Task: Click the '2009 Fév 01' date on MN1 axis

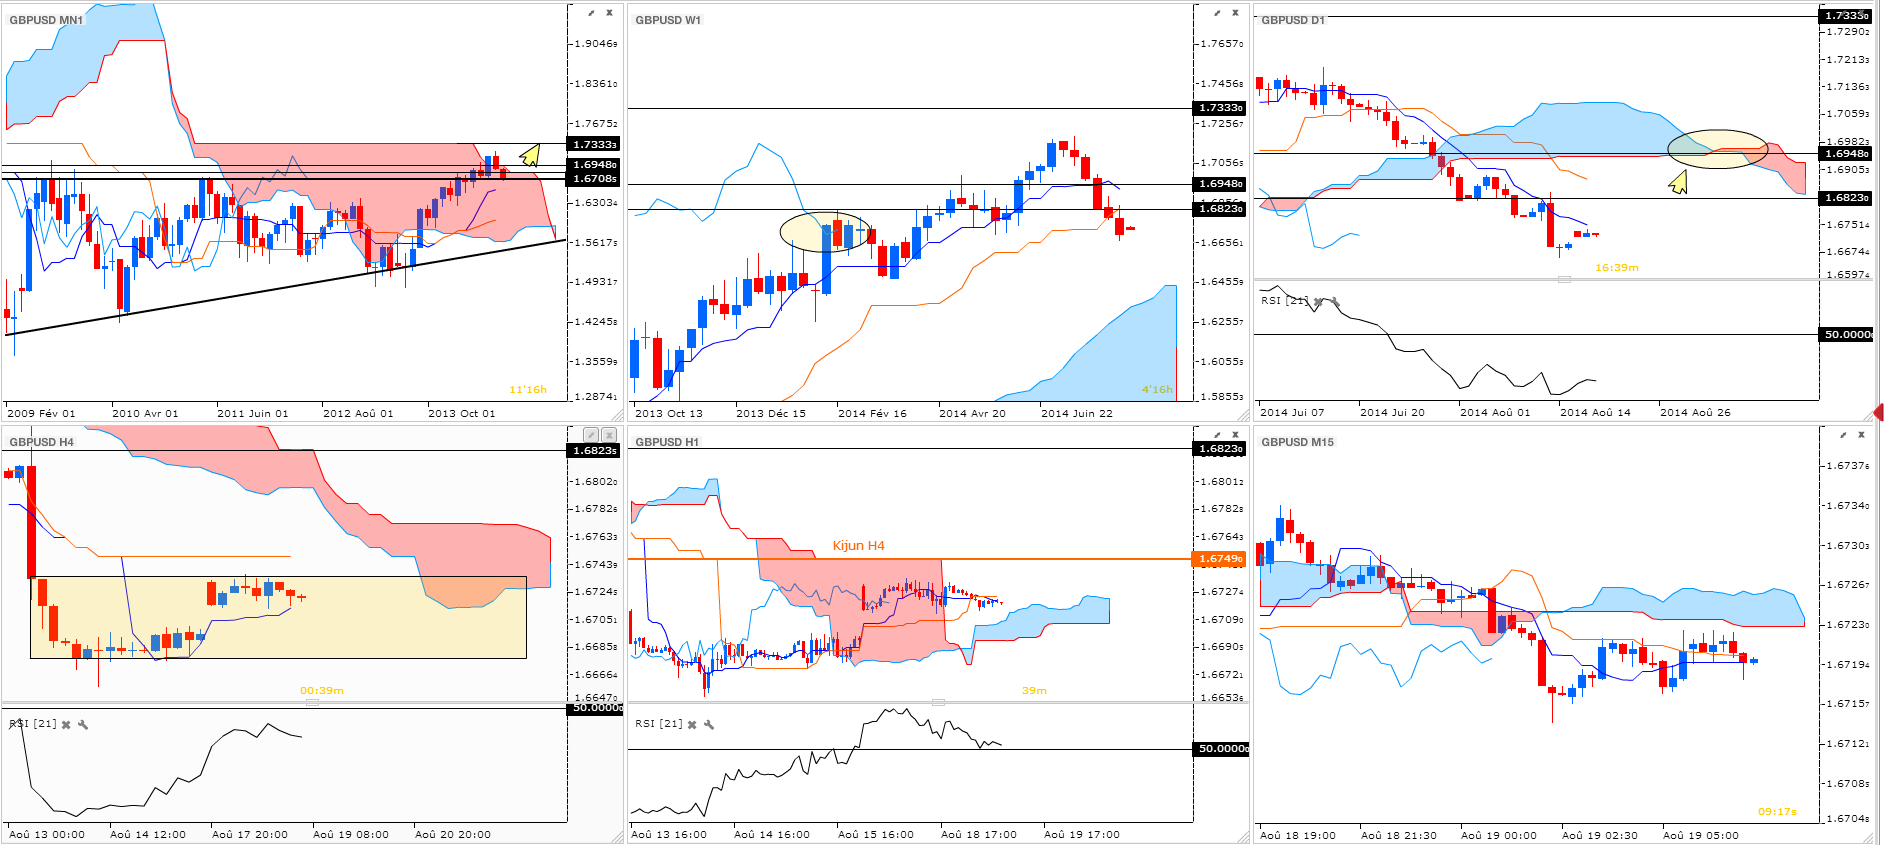Action: click(41, 413)
